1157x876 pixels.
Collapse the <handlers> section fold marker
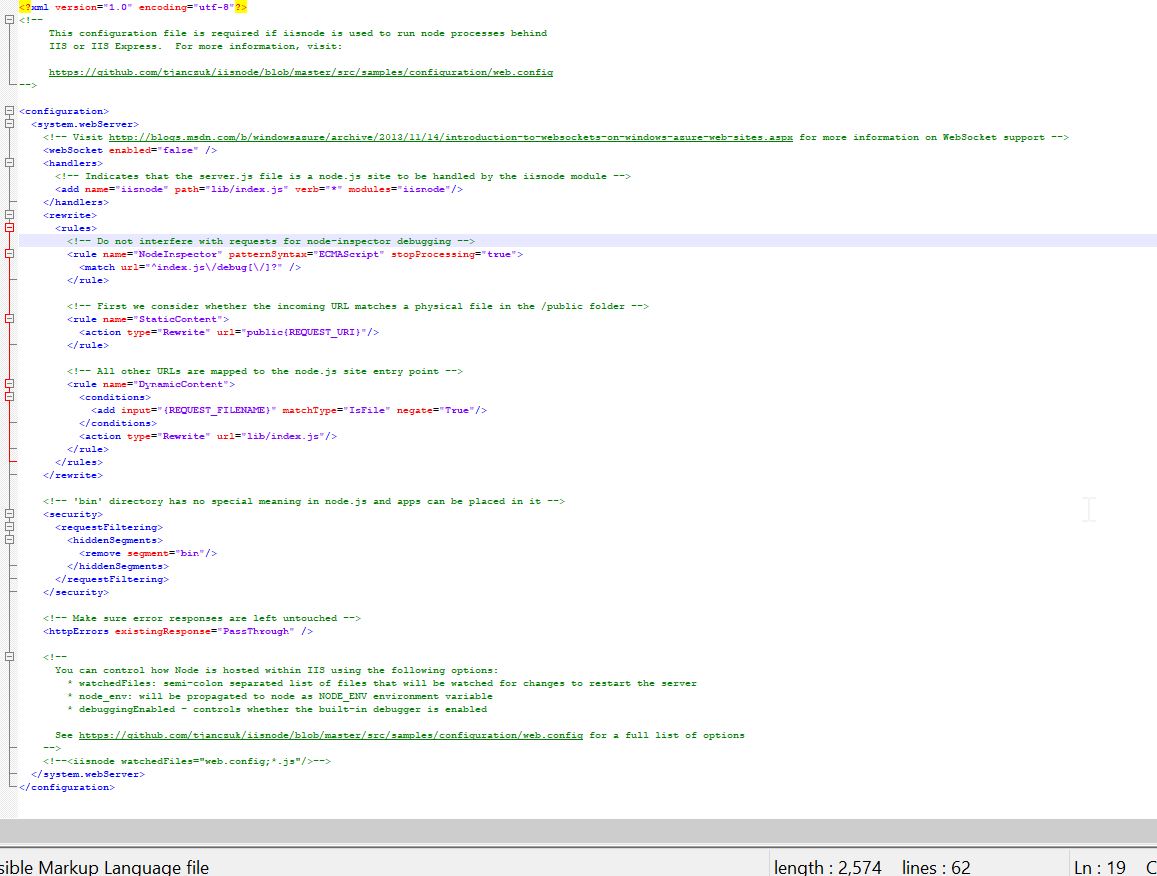tap(10, 163)
